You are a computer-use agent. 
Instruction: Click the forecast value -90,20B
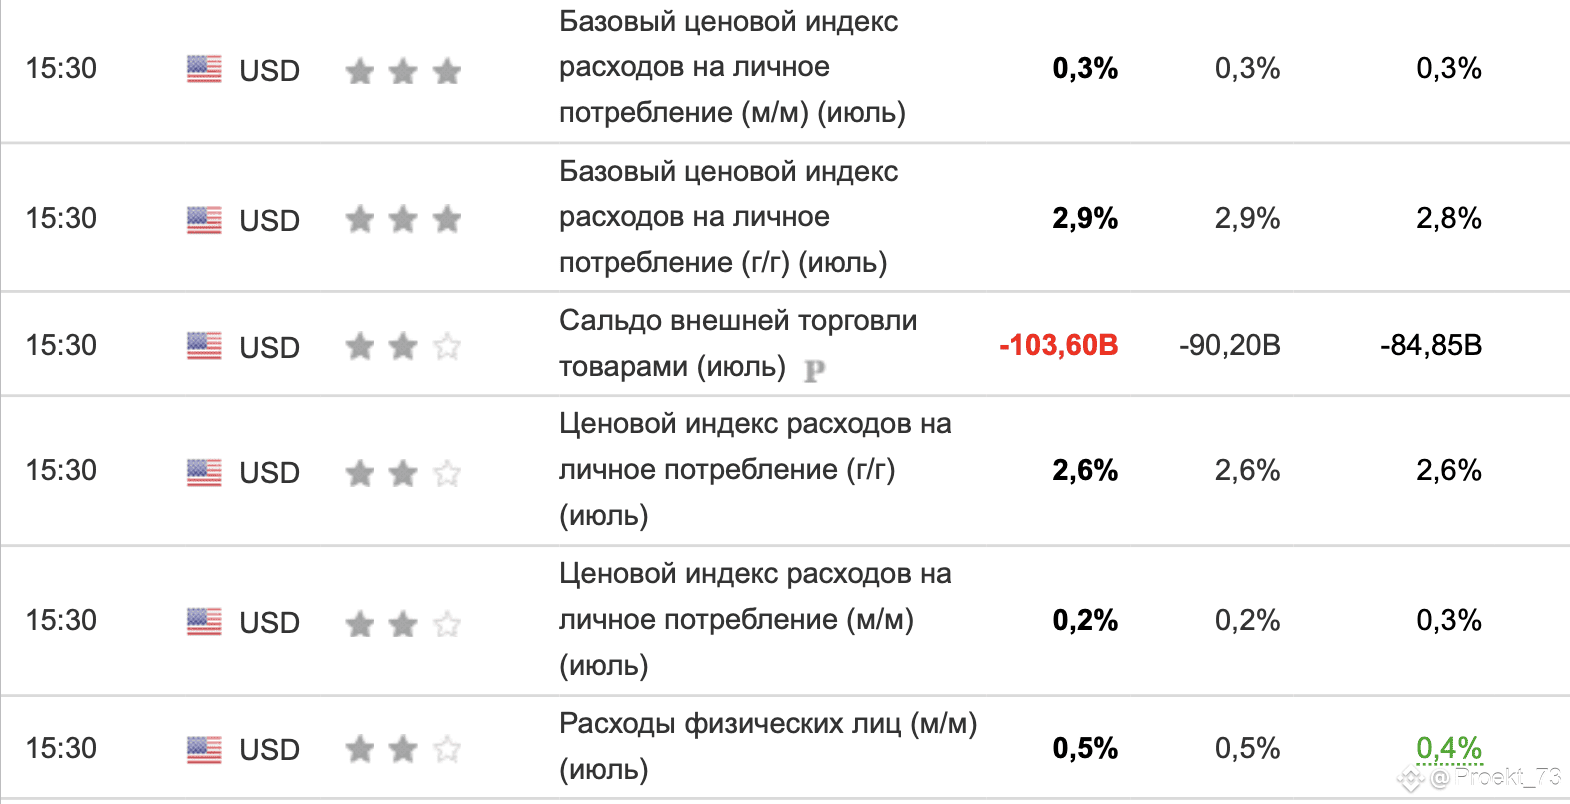tap(1230, 345)
